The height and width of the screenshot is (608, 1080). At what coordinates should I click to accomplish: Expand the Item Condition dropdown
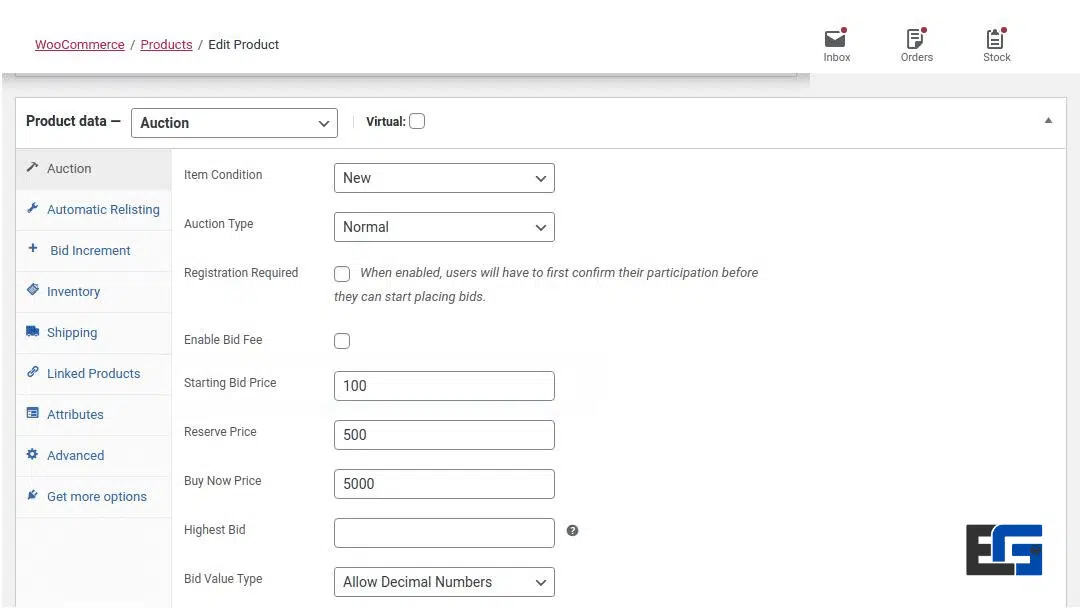444,178
